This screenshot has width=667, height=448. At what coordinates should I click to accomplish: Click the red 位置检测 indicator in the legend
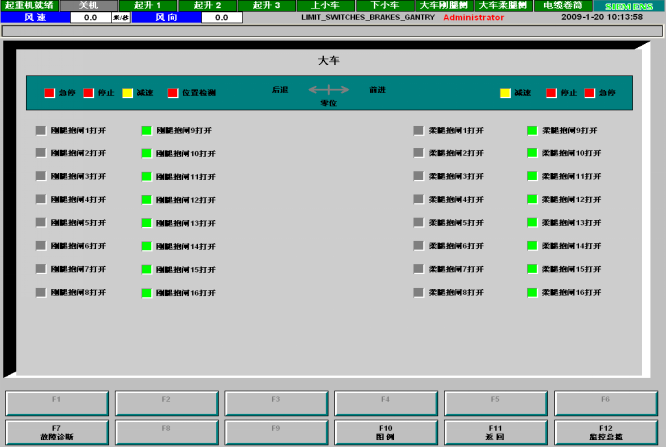[173, 93]
